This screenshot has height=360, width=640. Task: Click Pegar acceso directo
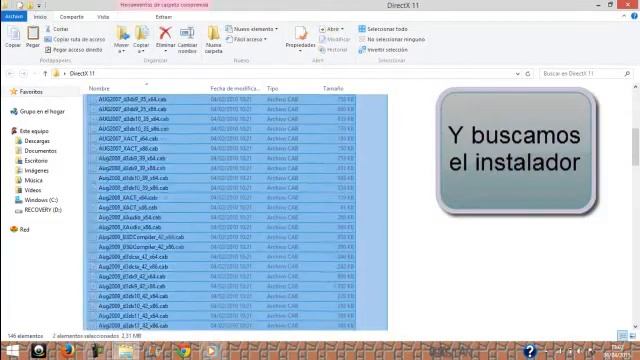coord(74,49)
